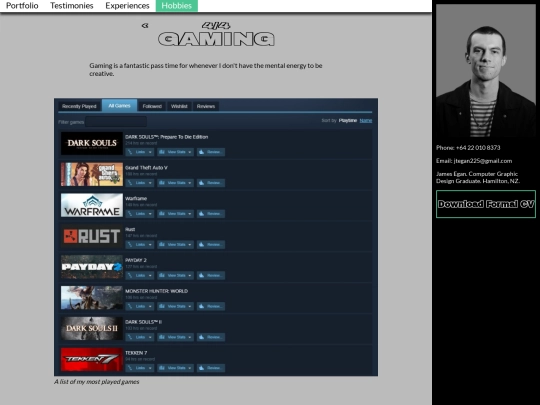The height and width of the screenshot is (405, 540).
Task: Open the Testimonies navigation item
Action: tap(72, 6)
